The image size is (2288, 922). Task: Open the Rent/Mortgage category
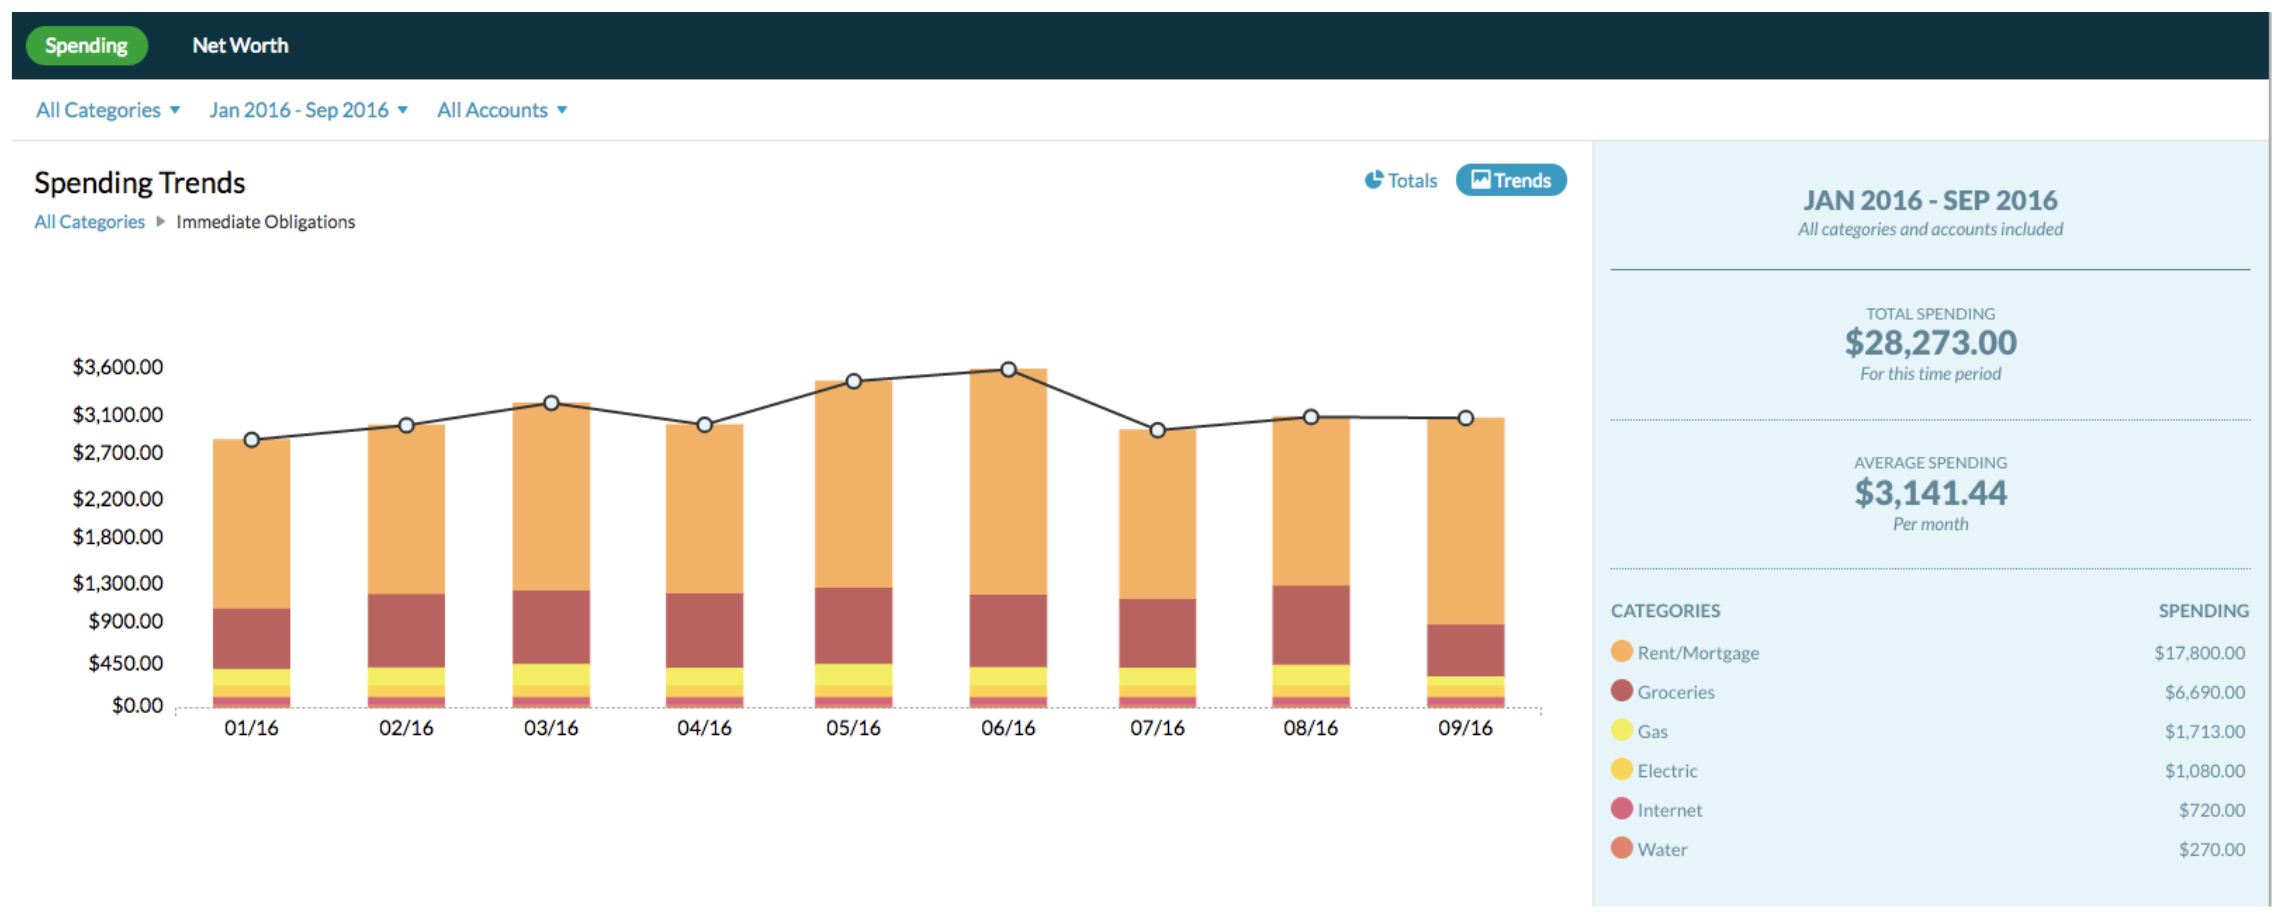1698,653
